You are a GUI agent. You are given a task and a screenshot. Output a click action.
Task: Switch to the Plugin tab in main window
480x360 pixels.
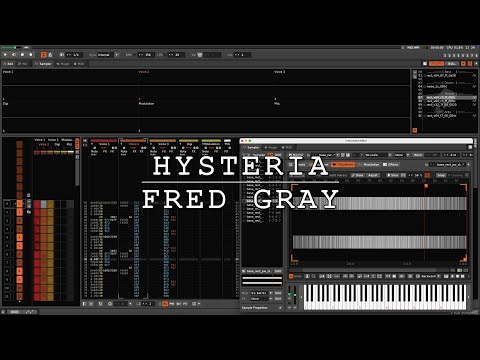[x=63, y=64]
